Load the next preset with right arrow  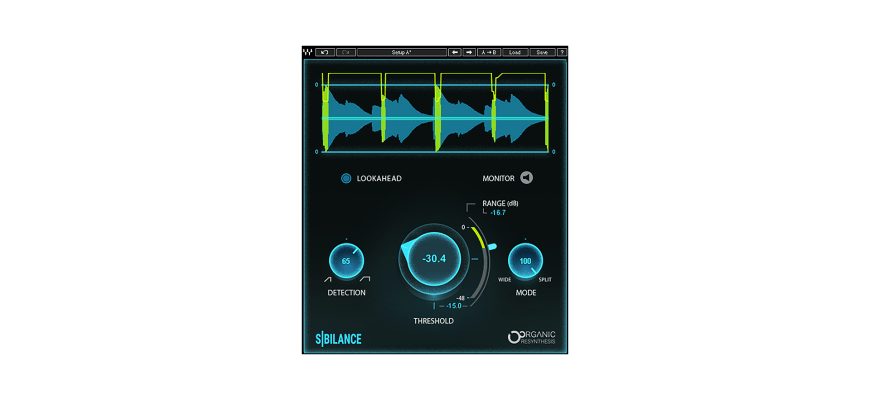coord(470,52)
